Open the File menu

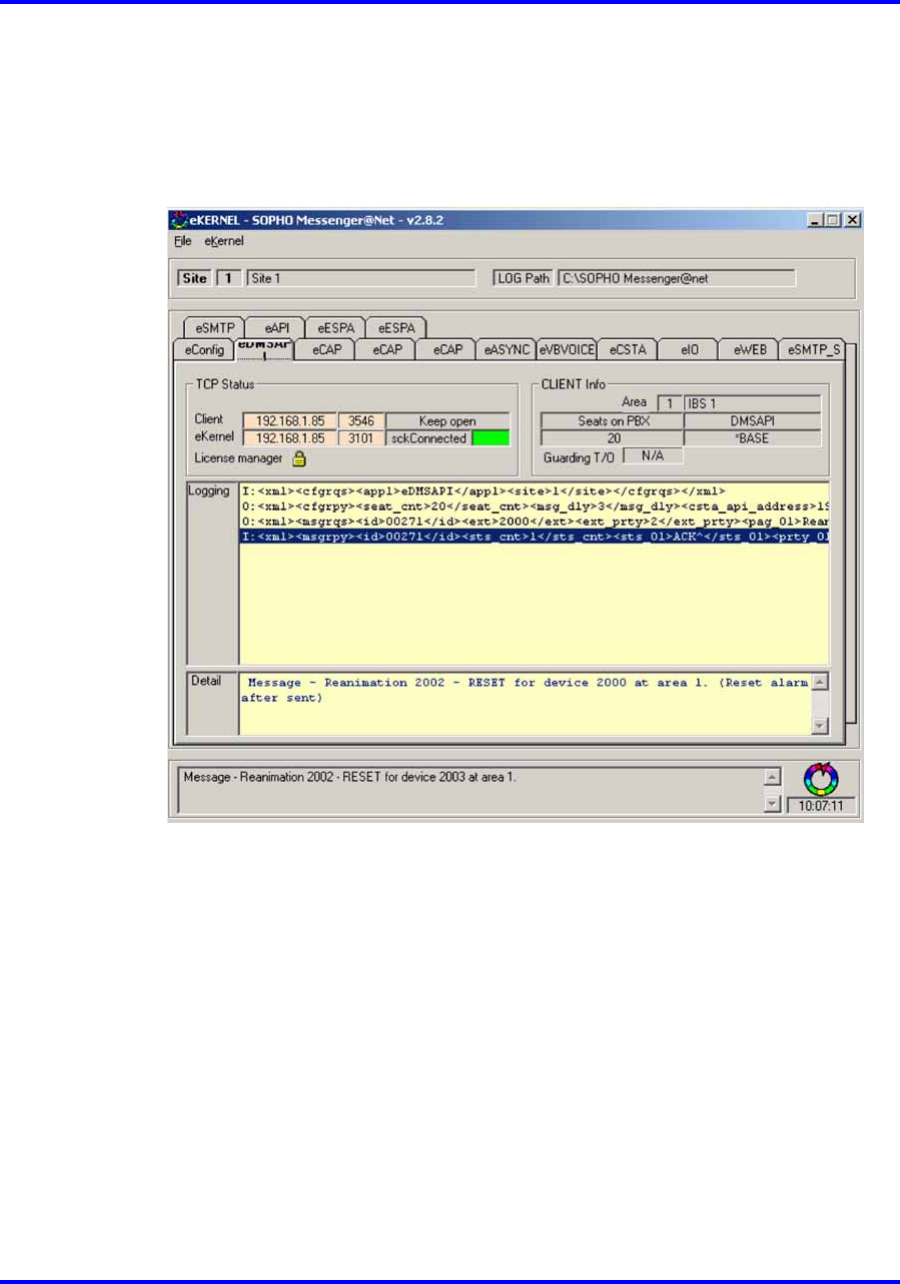coord(183,242)
